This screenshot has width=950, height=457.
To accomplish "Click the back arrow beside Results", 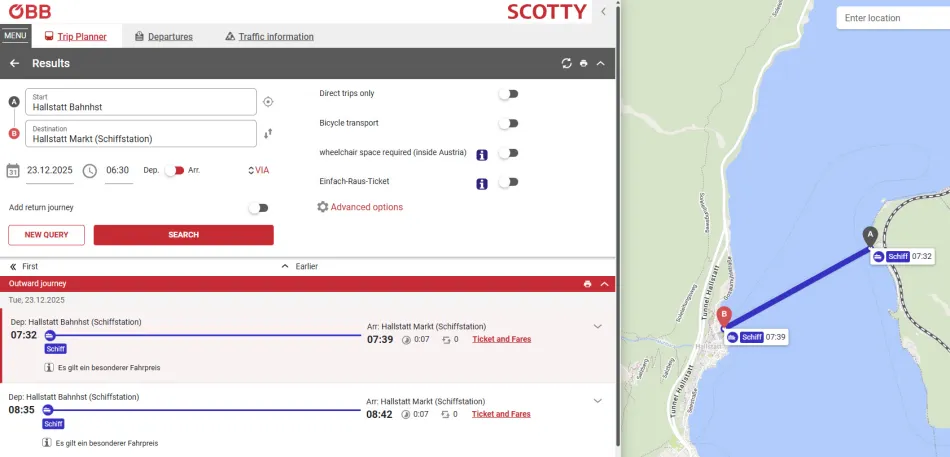I will tap(14, 63).
